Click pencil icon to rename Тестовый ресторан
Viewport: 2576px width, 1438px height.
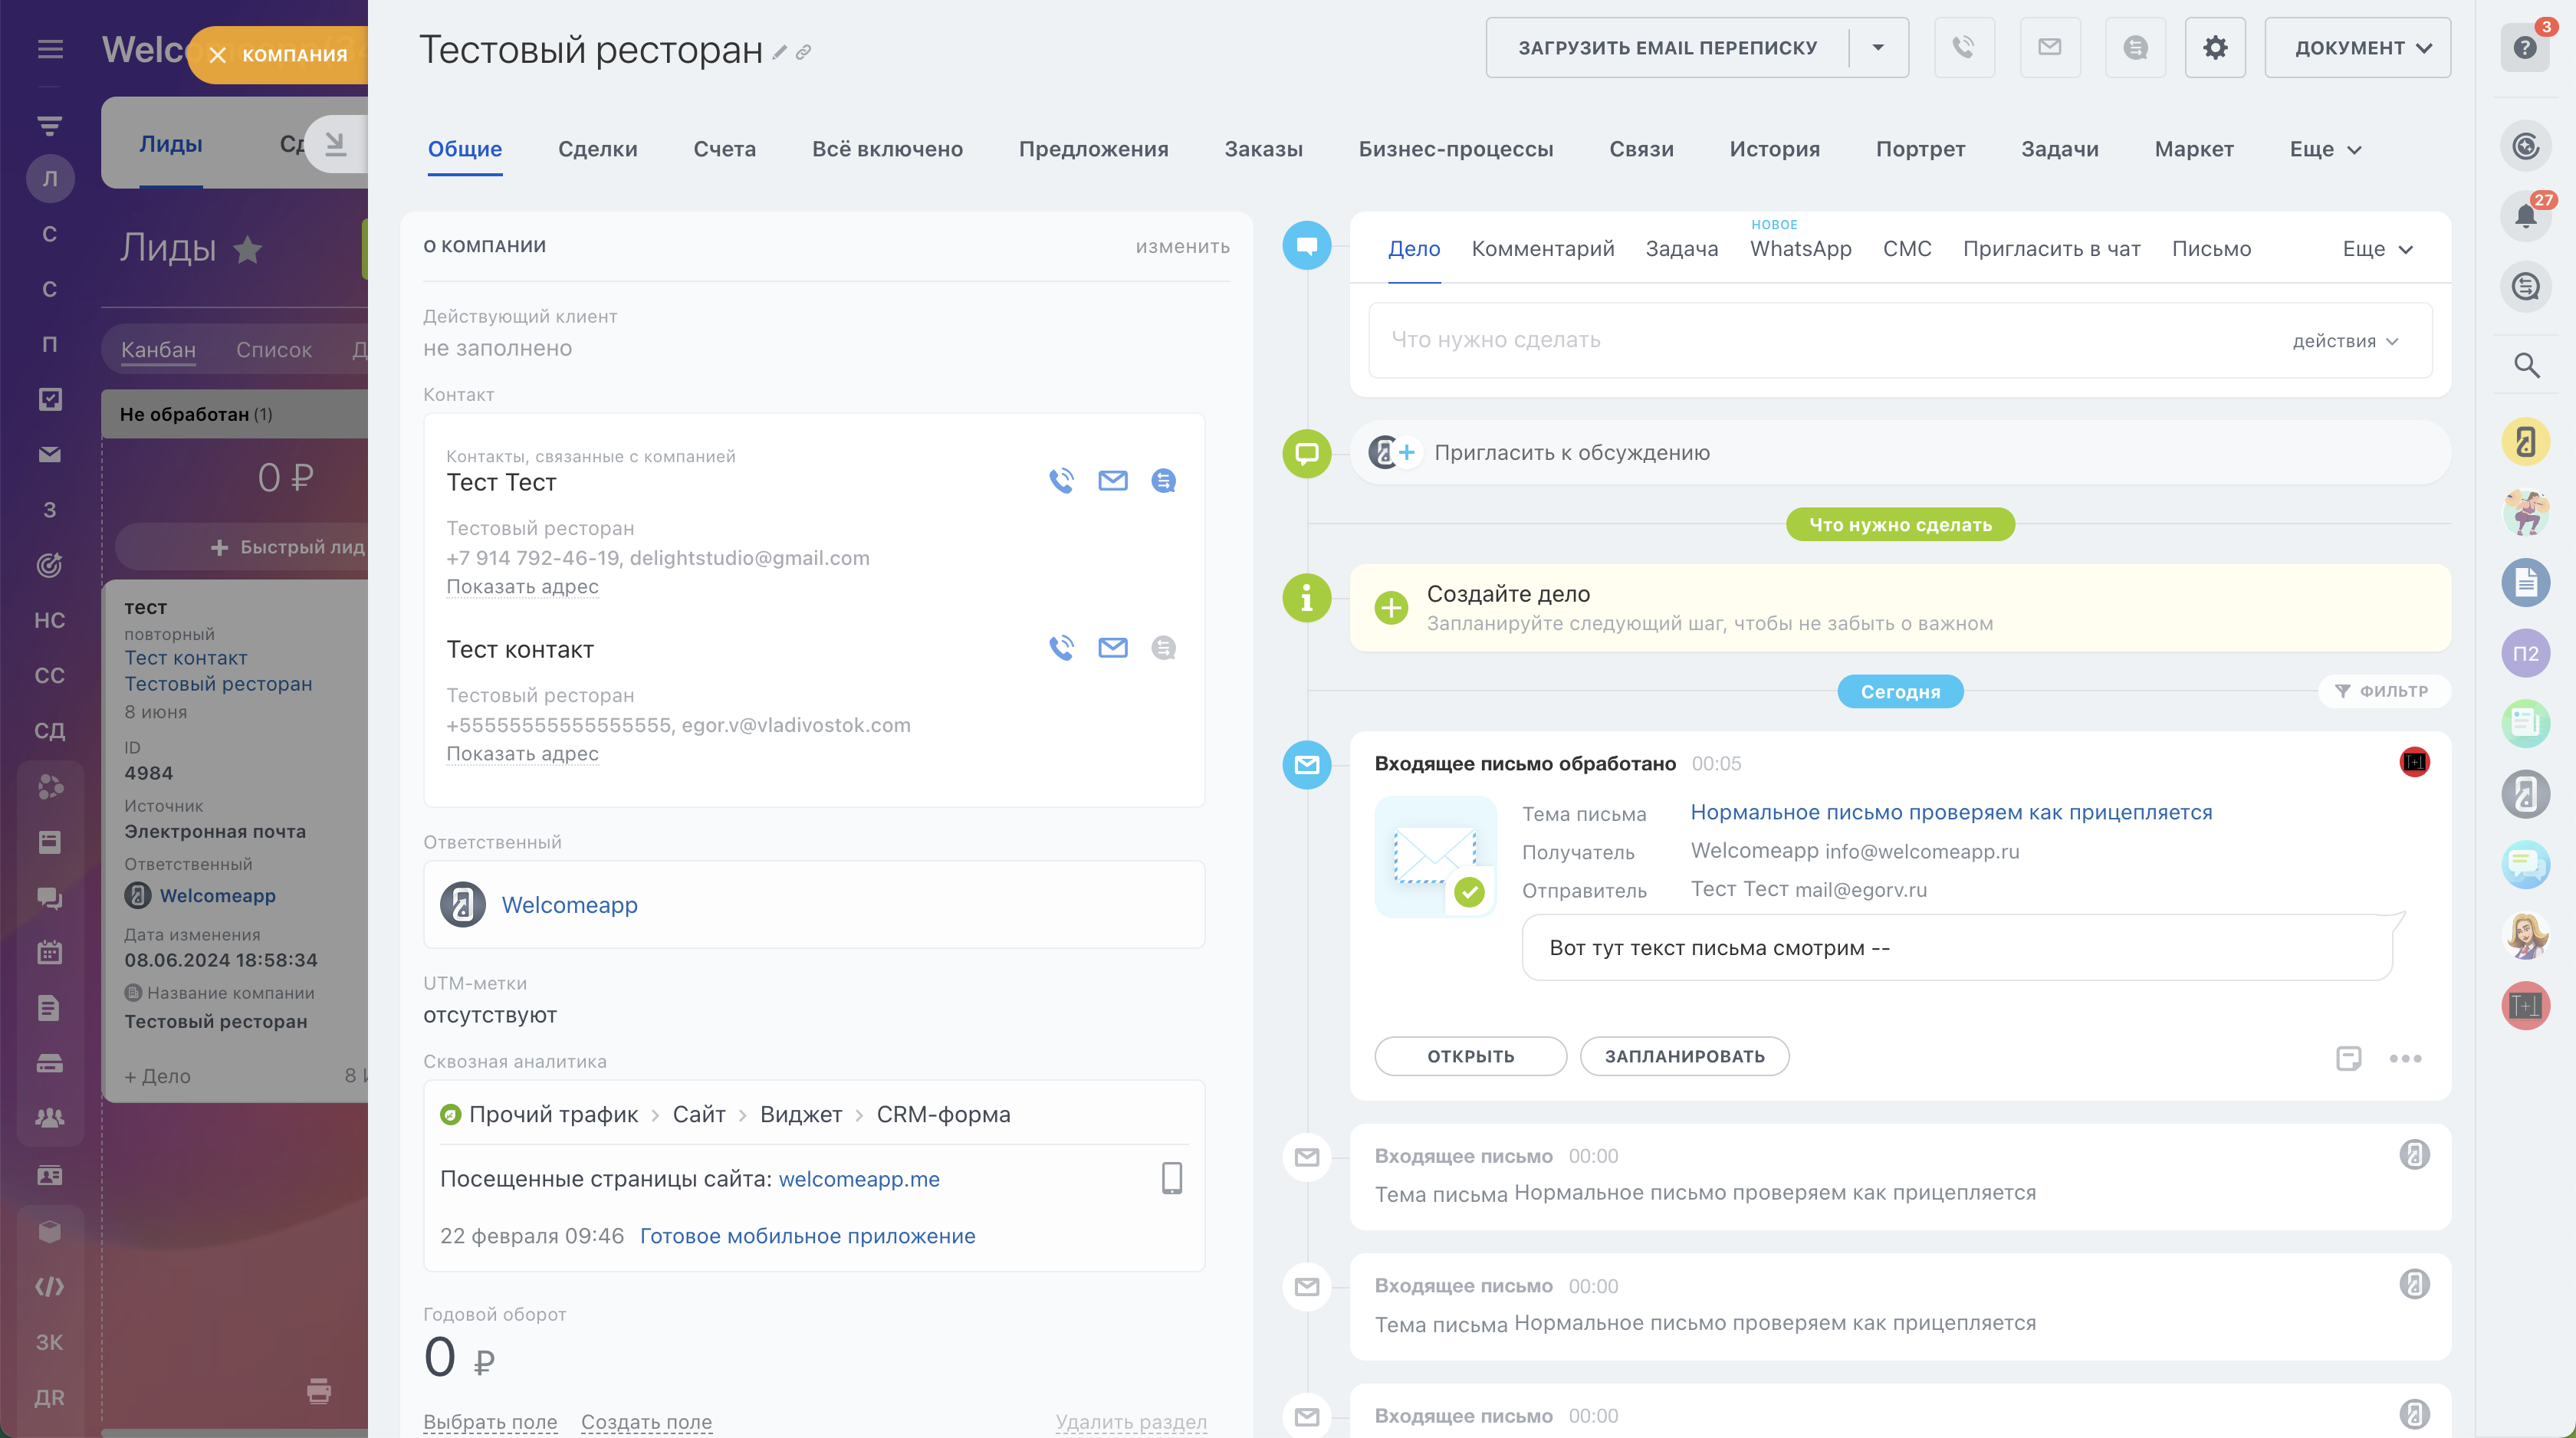[780, 52]
